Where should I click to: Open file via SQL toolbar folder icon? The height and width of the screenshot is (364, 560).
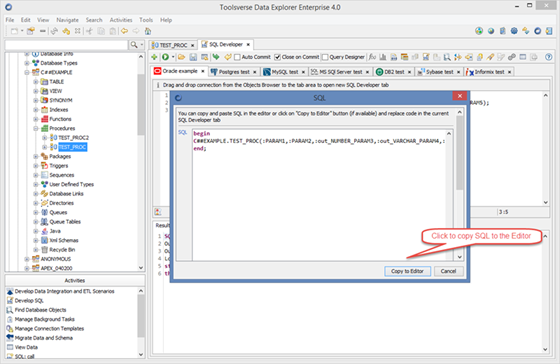[x=181, y=57]
